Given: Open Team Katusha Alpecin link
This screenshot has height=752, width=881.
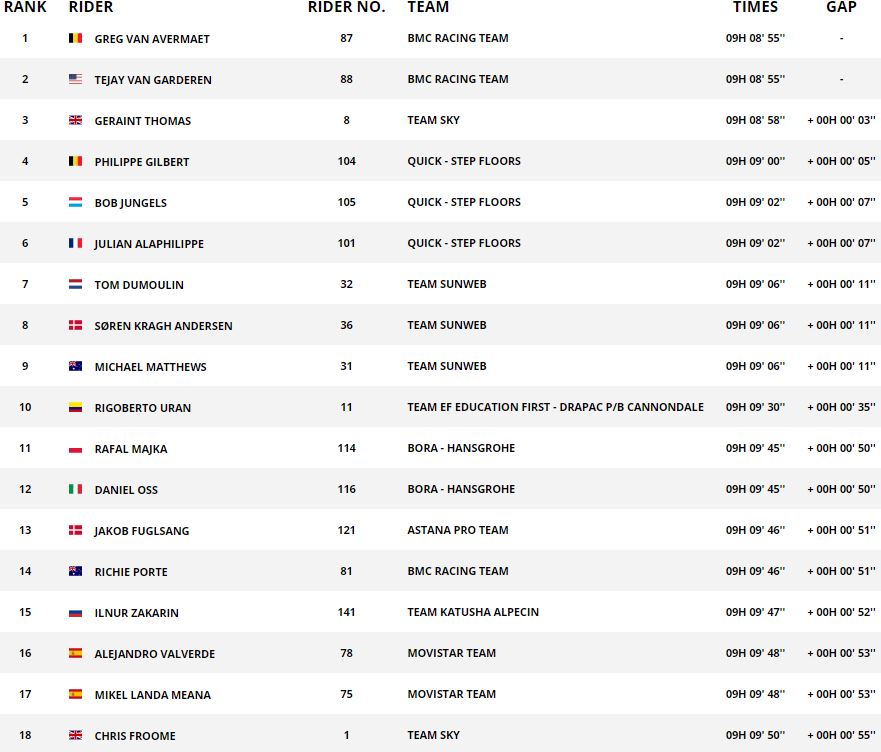Looking at the screenshot, I should click(x=473, y=612).
